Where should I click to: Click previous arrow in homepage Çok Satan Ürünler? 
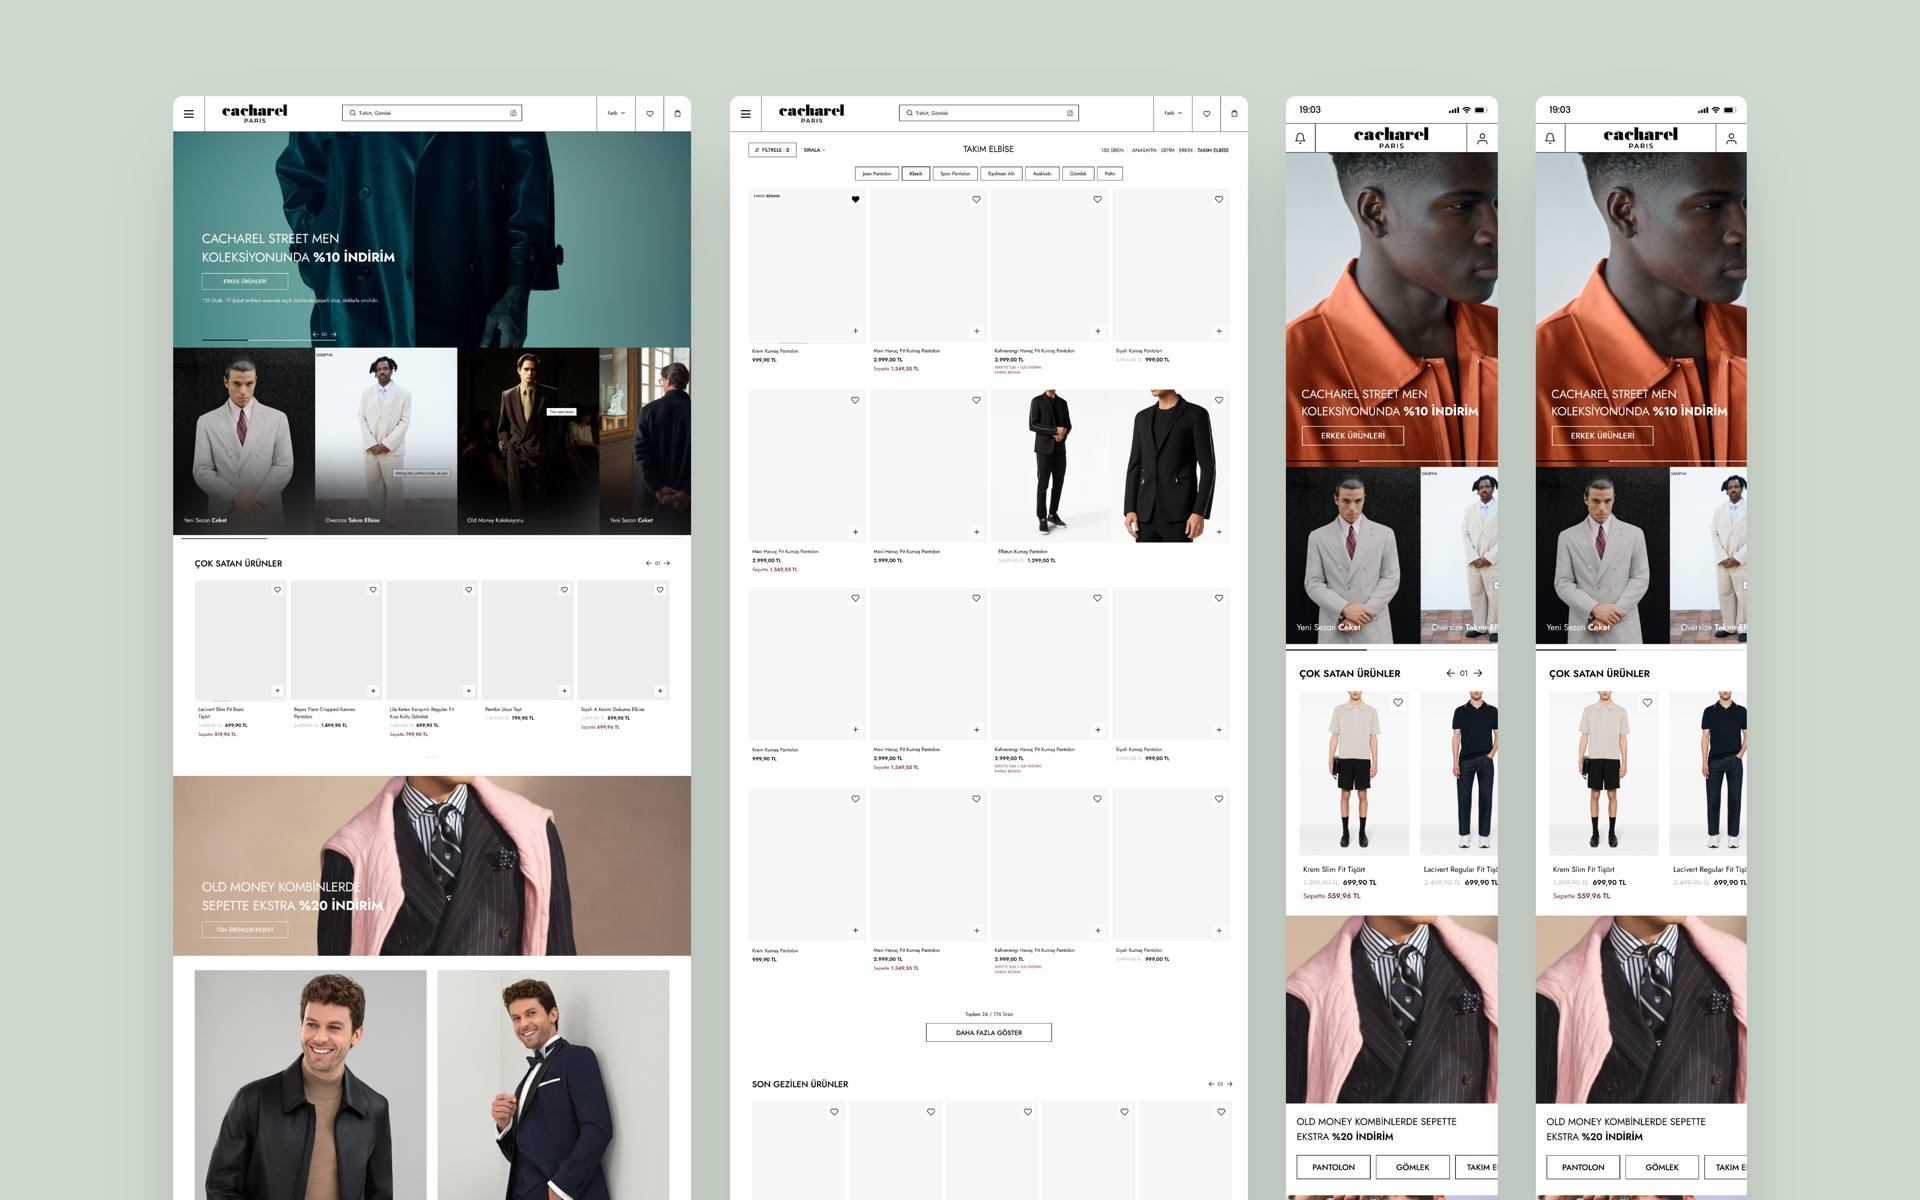click(x=648, y=563)
